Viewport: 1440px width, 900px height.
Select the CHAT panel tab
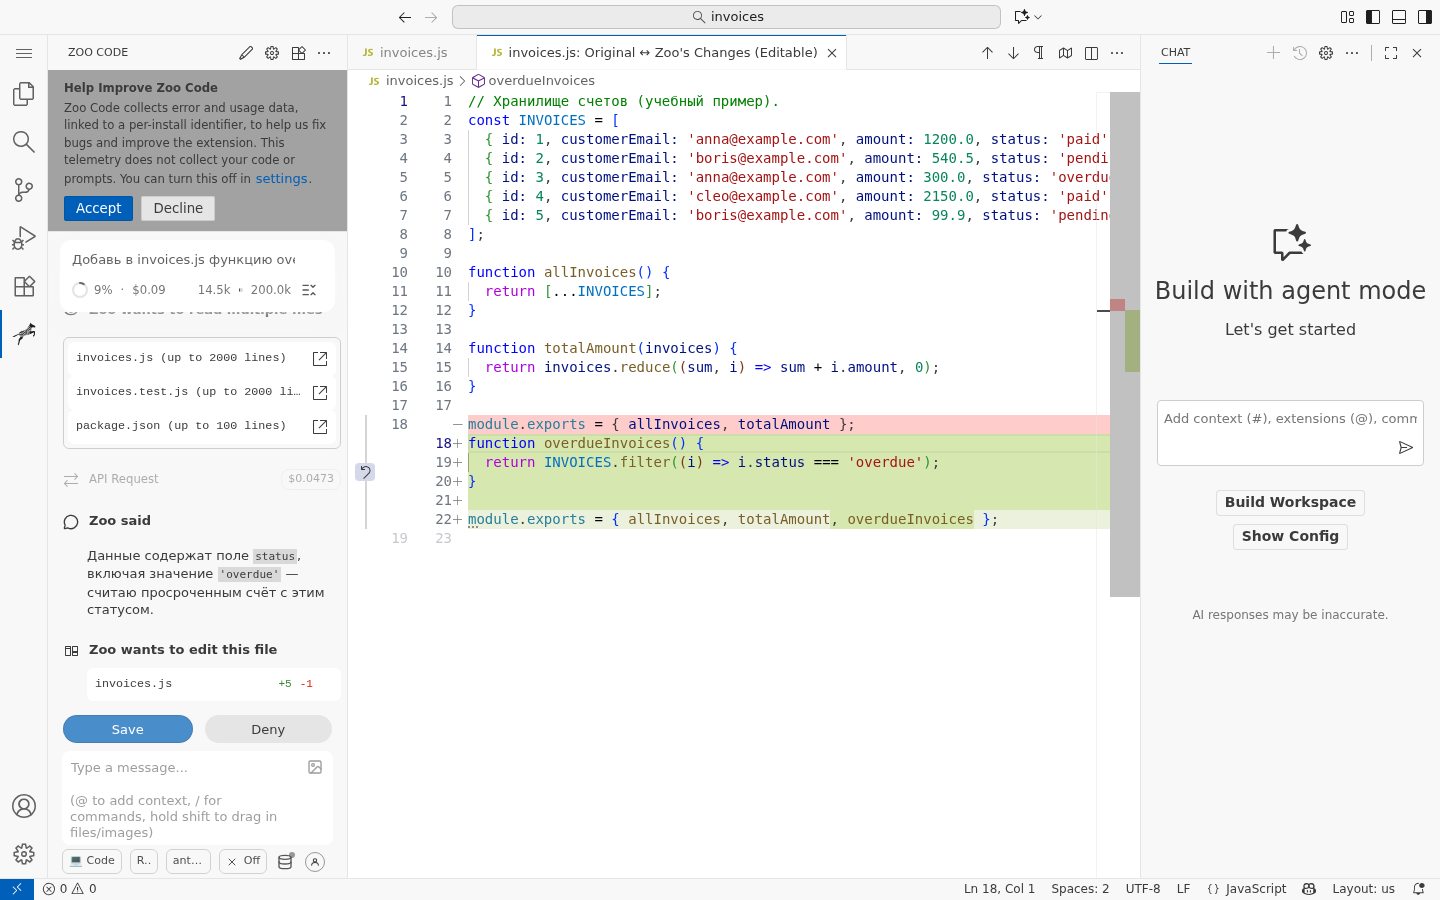(x=1176, y=53)
